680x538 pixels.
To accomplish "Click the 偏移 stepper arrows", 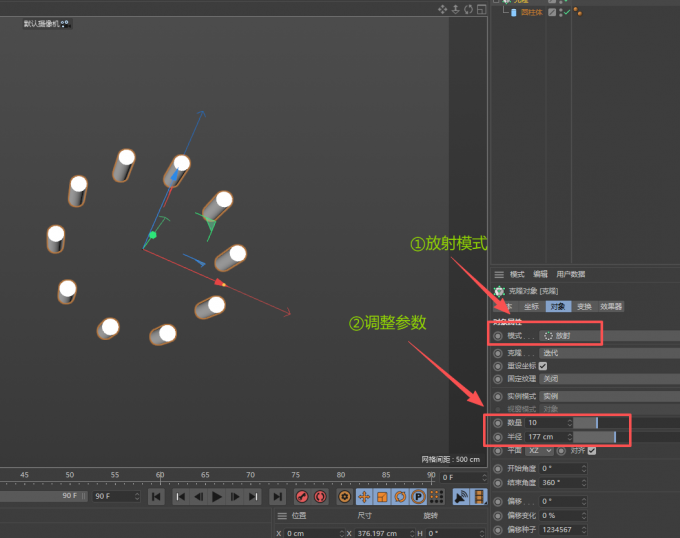I will click(584, 502).
